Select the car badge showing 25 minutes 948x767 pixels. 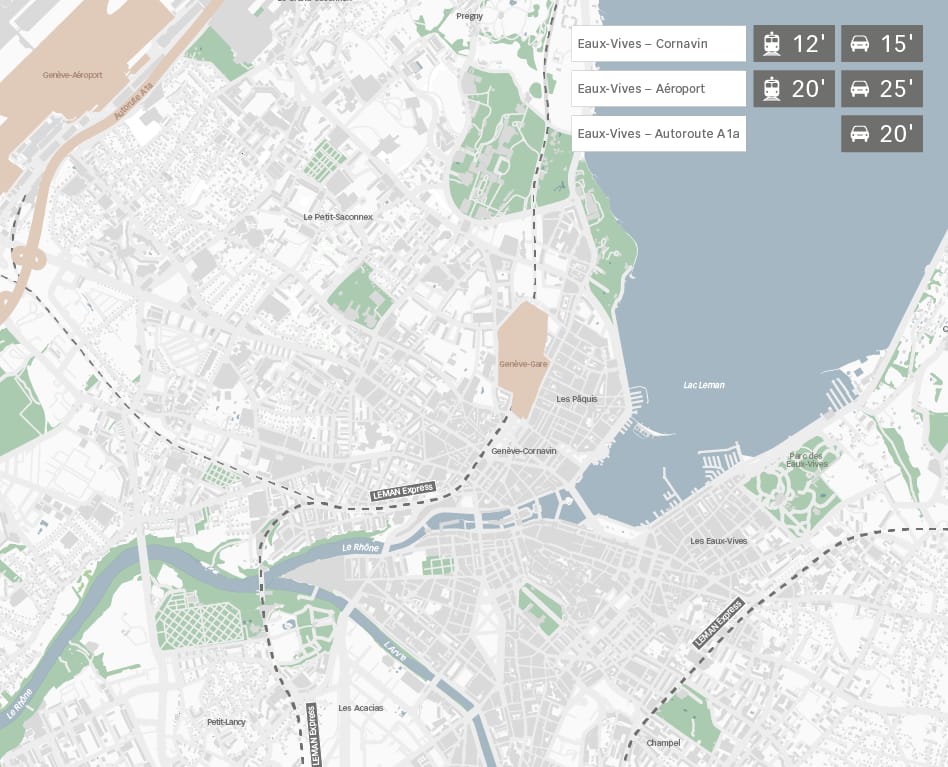point(881,89)
